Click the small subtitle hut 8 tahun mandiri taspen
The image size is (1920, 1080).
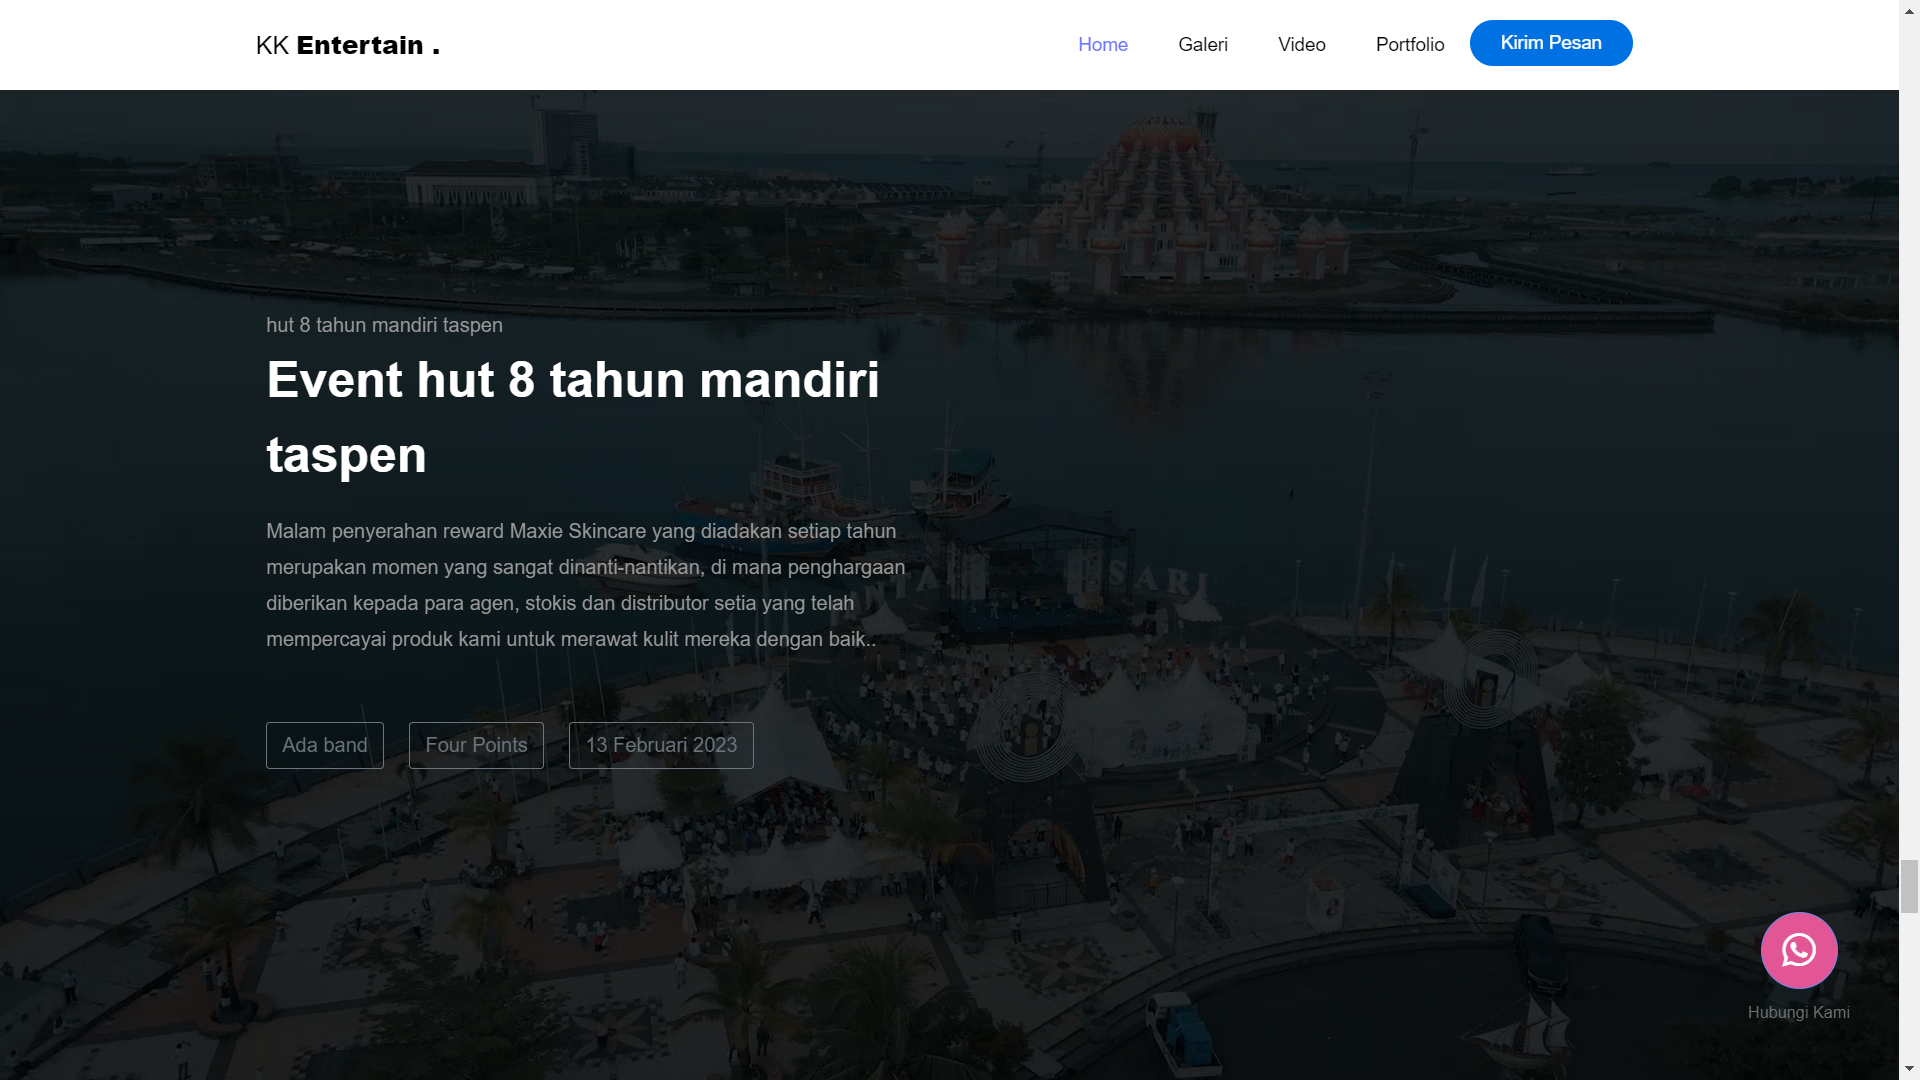[x=384, y=325]
